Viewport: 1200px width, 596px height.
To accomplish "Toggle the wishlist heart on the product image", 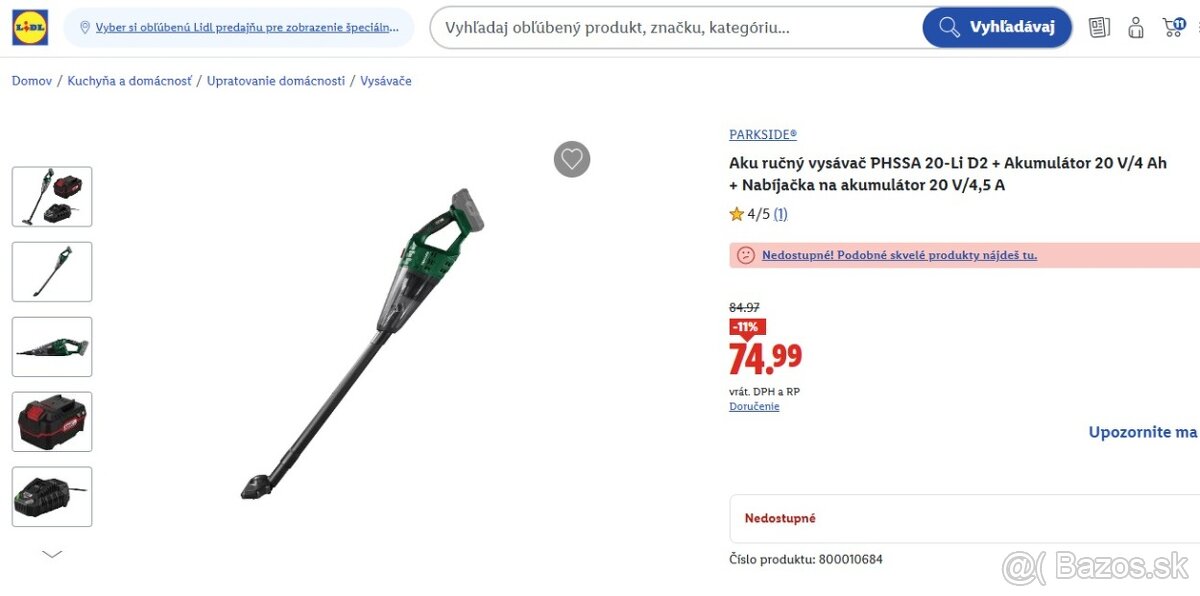I will [x=572, y=159].
